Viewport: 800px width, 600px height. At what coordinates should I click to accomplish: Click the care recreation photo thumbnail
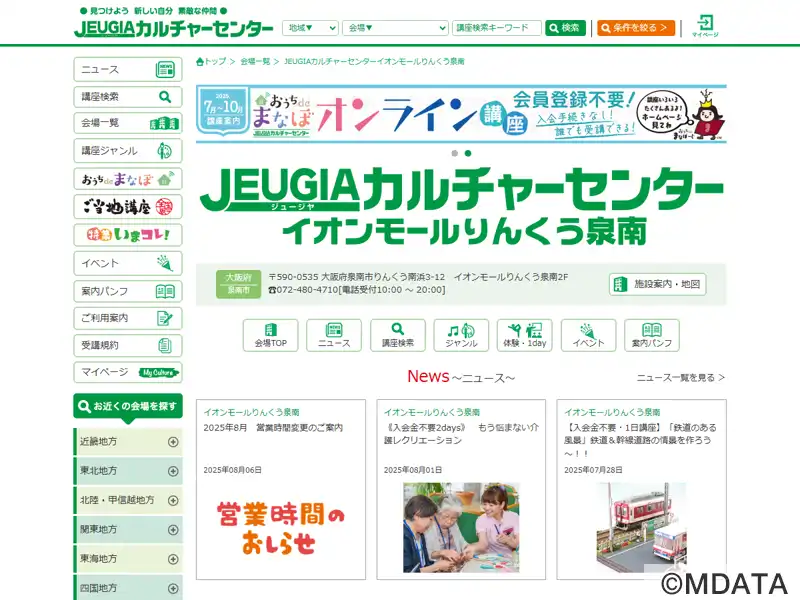[x=461, y=528]
